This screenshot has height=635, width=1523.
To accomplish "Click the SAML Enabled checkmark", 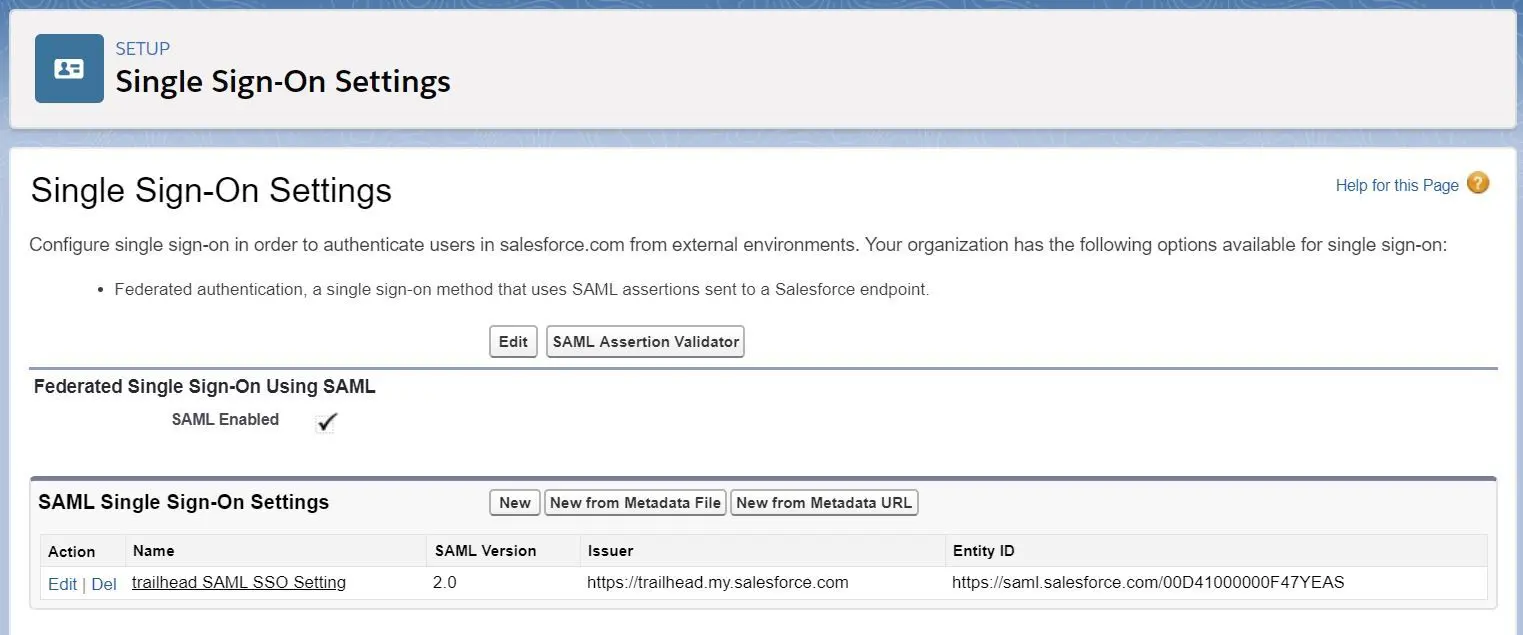I will click(x=326, y=422).
